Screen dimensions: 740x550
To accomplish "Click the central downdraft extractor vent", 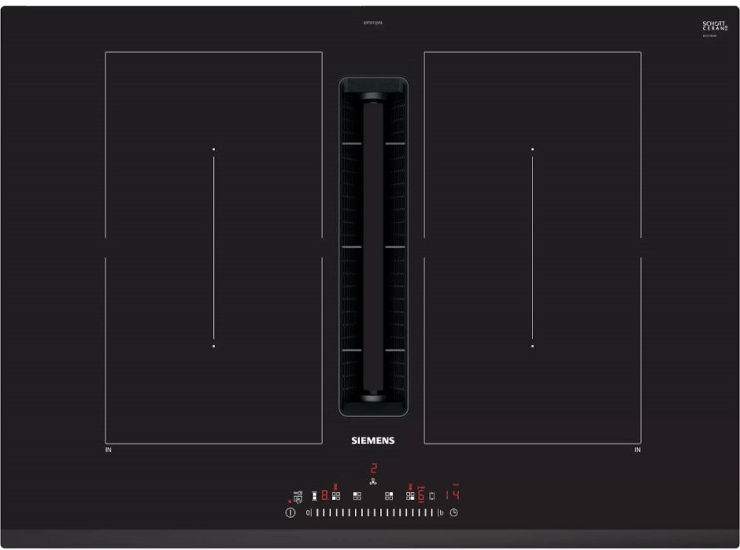I will tap(372, 247).
